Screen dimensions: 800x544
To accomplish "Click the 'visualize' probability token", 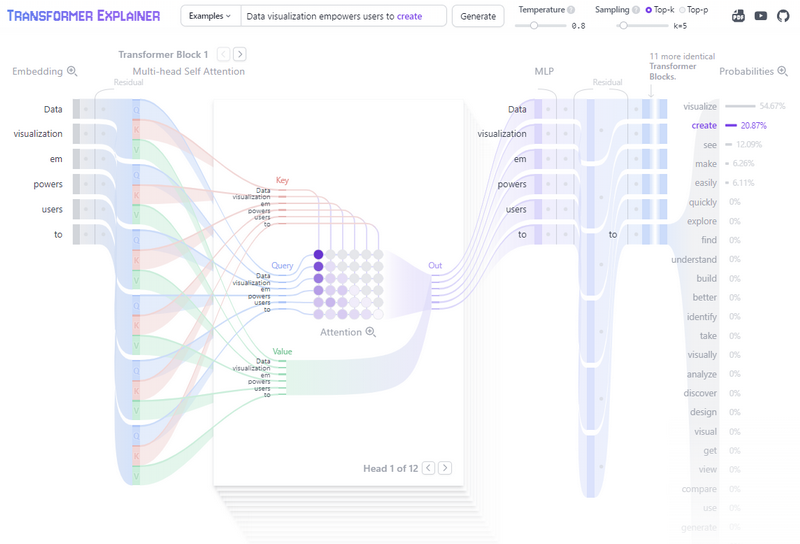I will 700,106.
